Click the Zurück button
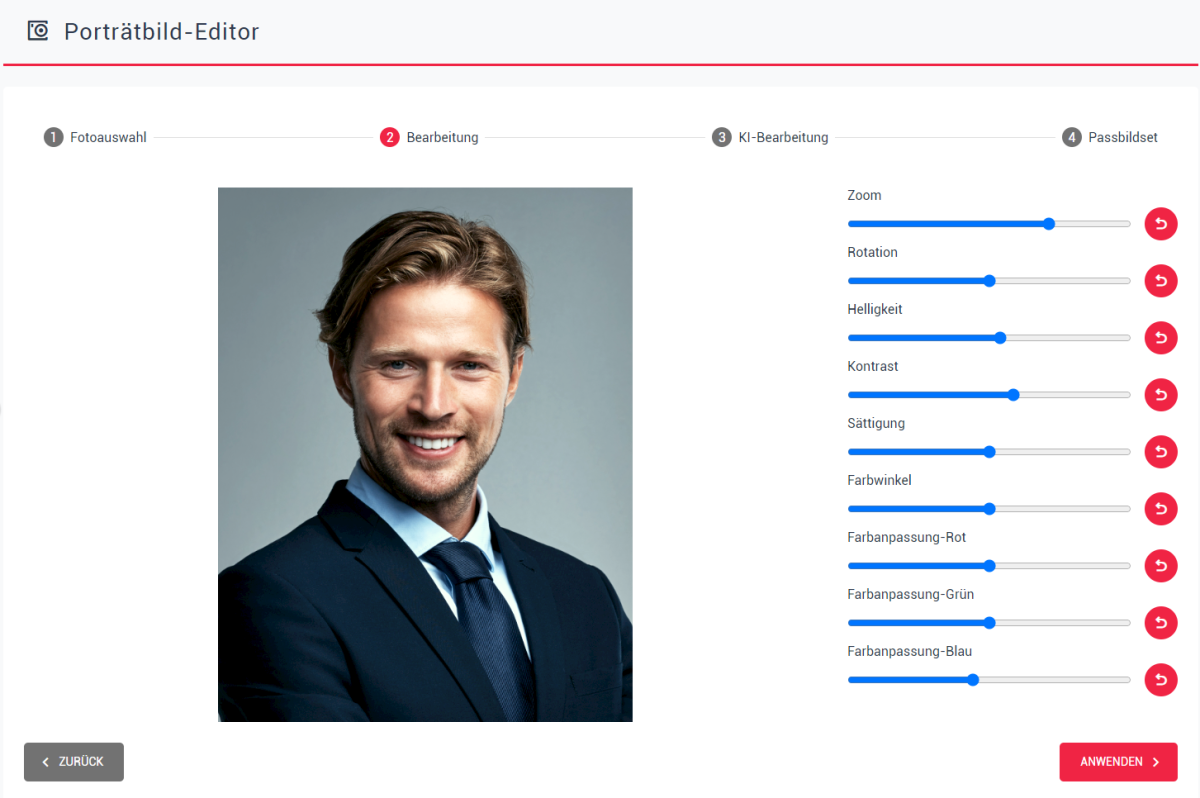The width and height of the screenshot is (1200, 798). pyautogui.click(x=74, y=762)
